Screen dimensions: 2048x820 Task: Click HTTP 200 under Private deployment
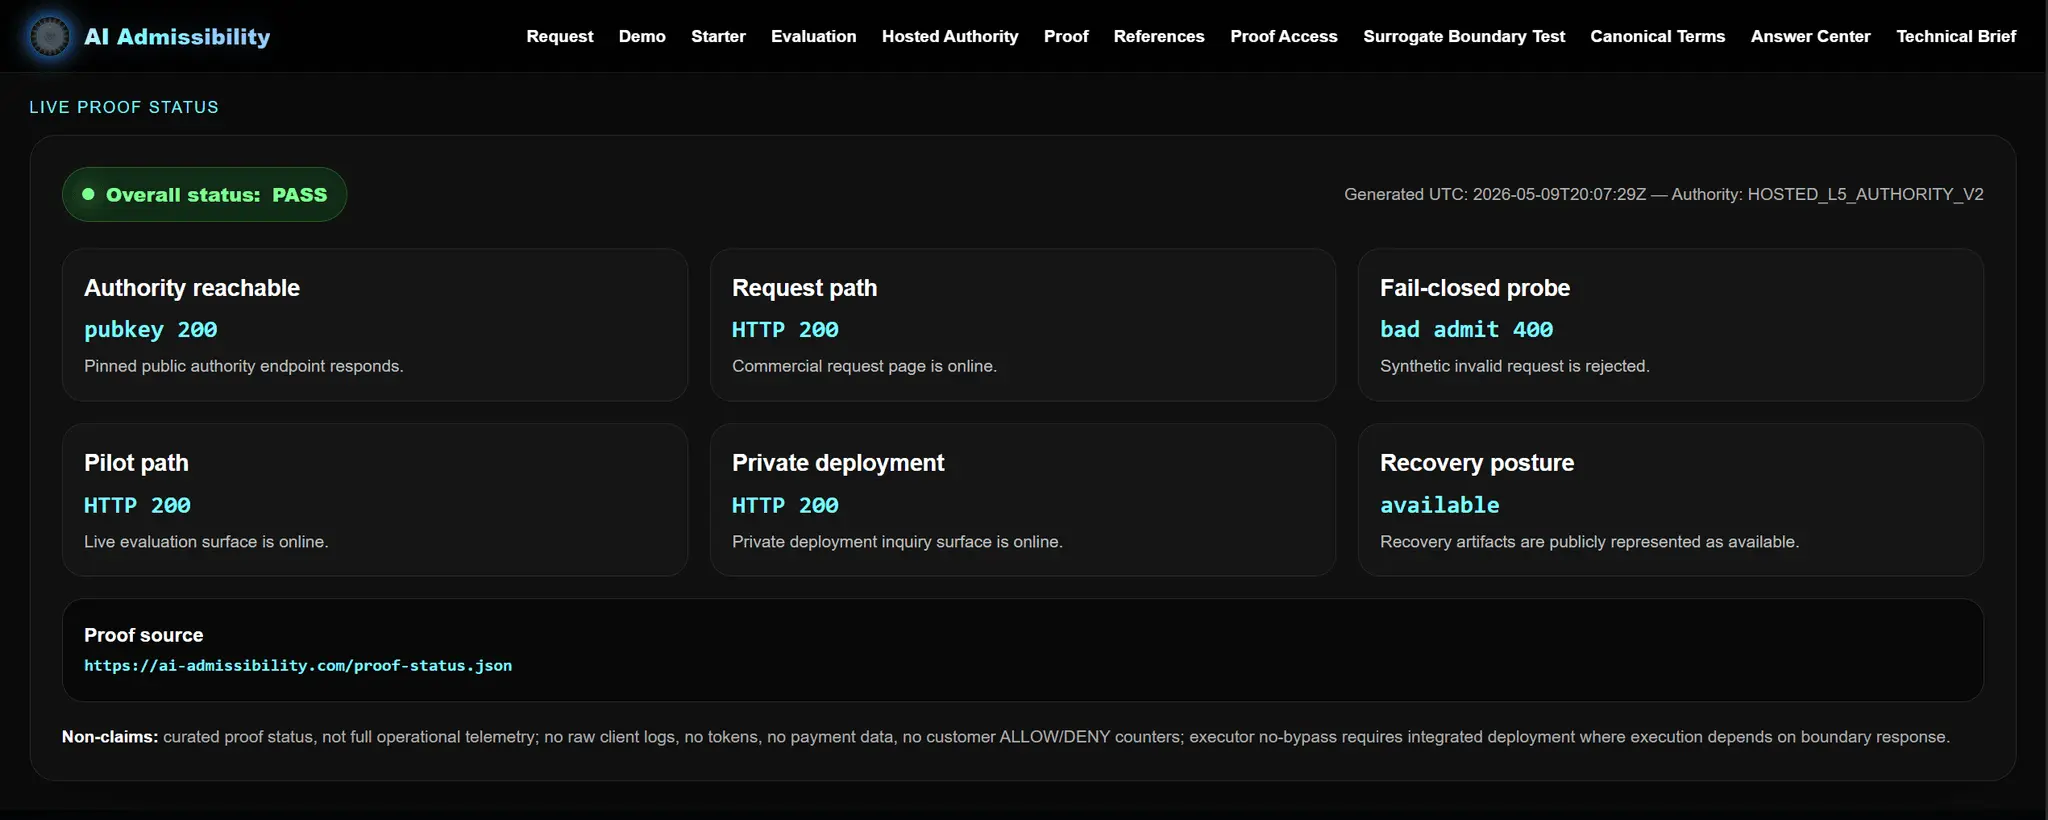coord(785,506)
